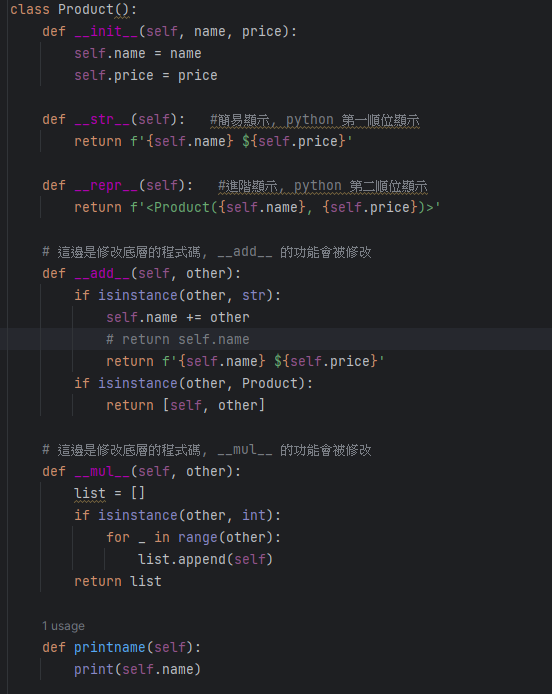The image size is (552, 694).
Task: Click the comment "#進階顯示, python 第二順位顯示"
Action: [323, 186]
